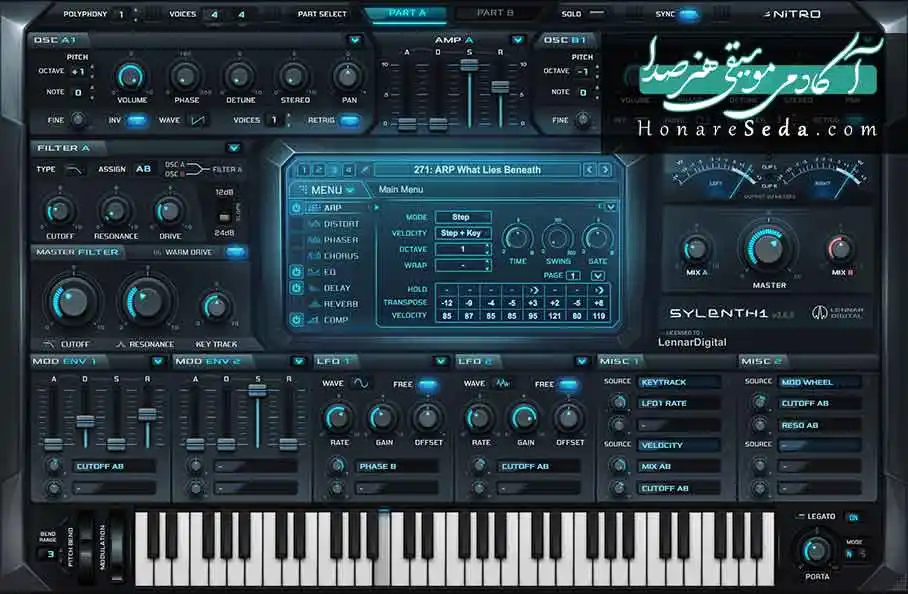
Task: Click the previous preset arrow in display
Action: pos(589,170)
